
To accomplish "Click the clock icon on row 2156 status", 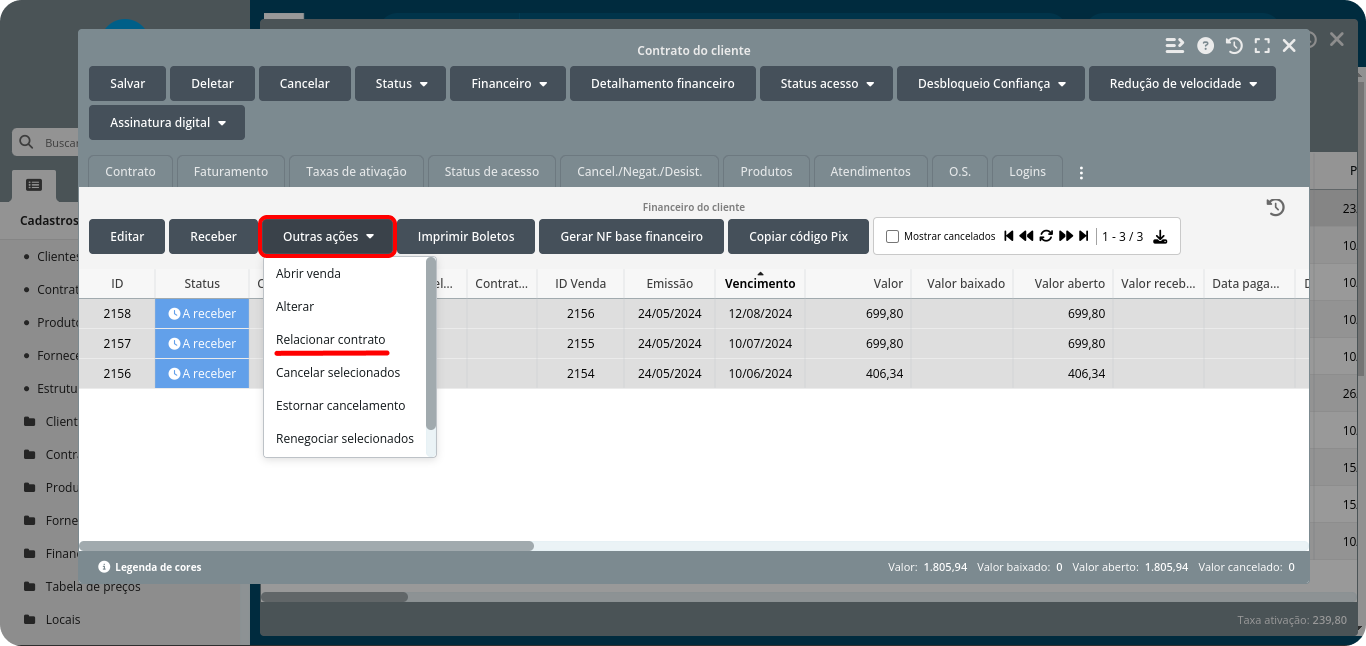I will 174,374.
